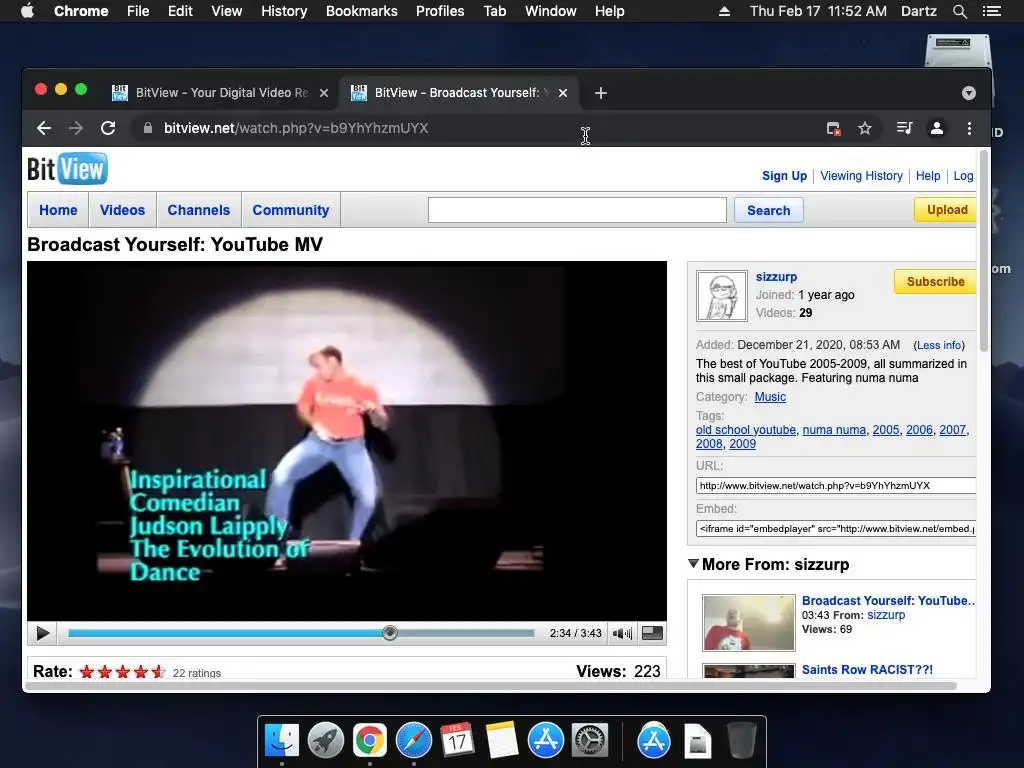The height and width of the screenshot is (768, 1024).
Task: Open System Preferences from the Dock
Action: 590,741
